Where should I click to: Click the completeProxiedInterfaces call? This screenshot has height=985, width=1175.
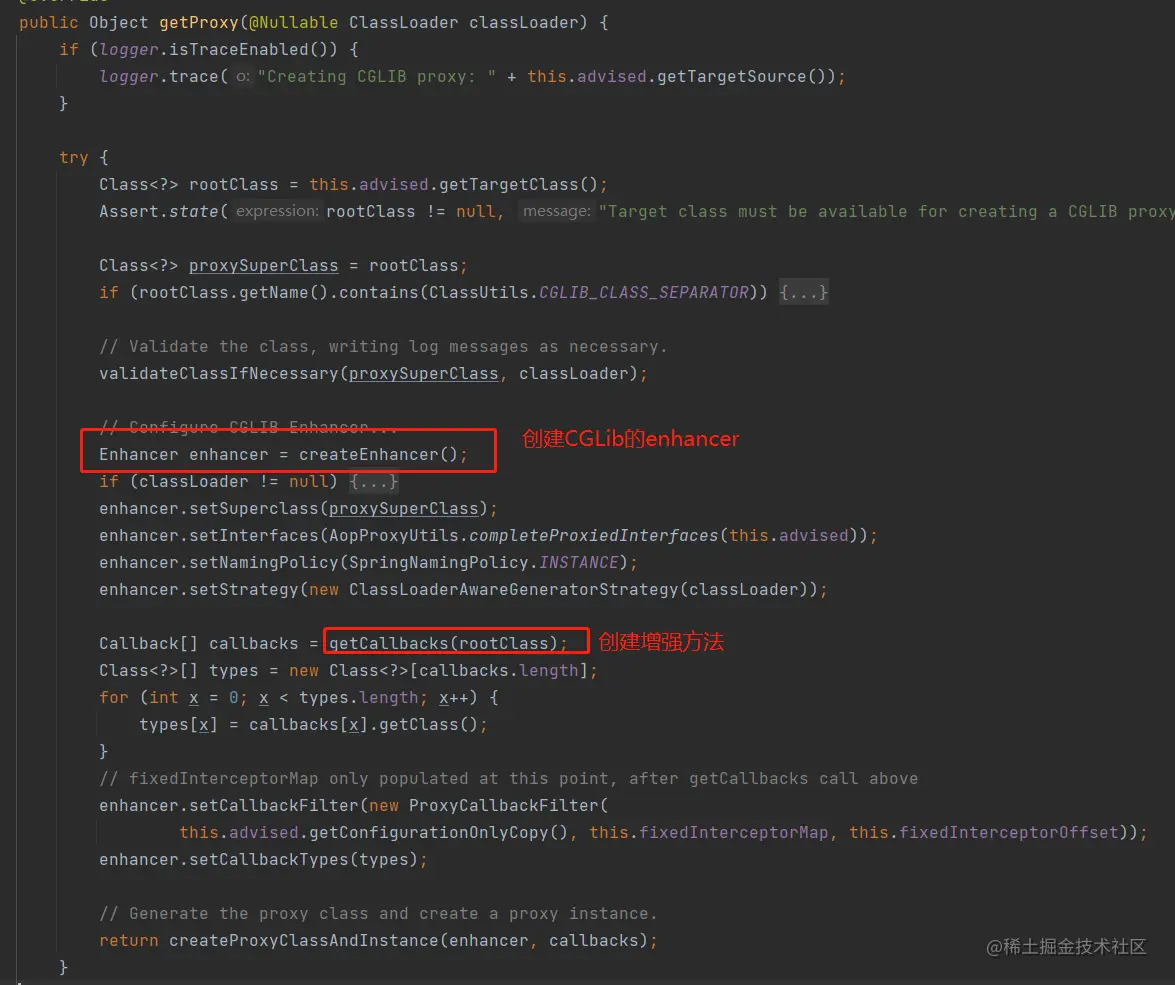(593, 535)
